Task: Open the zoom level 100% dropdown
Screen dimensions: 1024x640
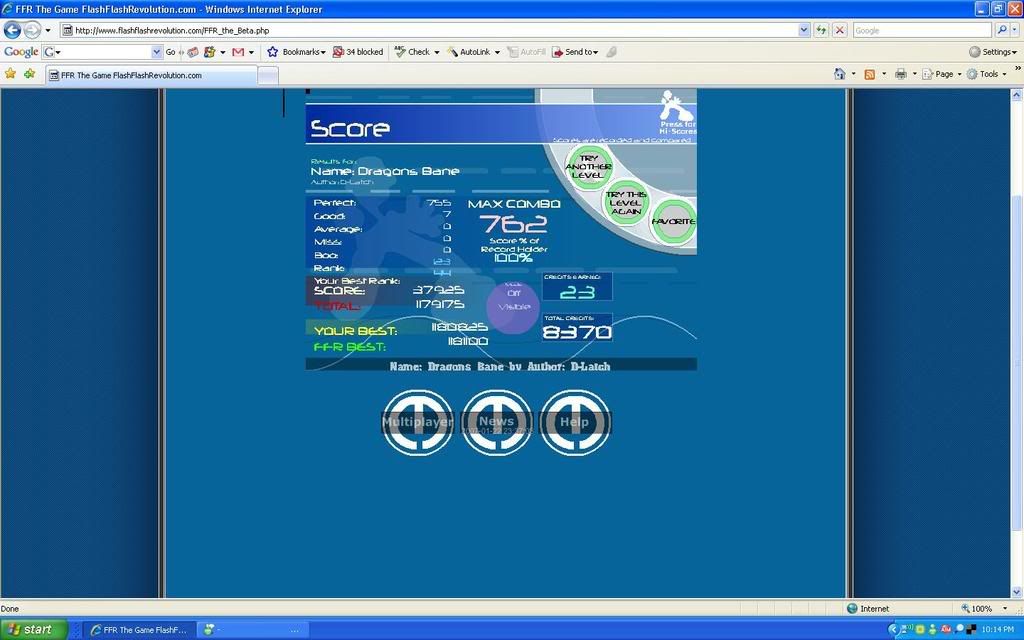Action: click(x=986, y=608)
